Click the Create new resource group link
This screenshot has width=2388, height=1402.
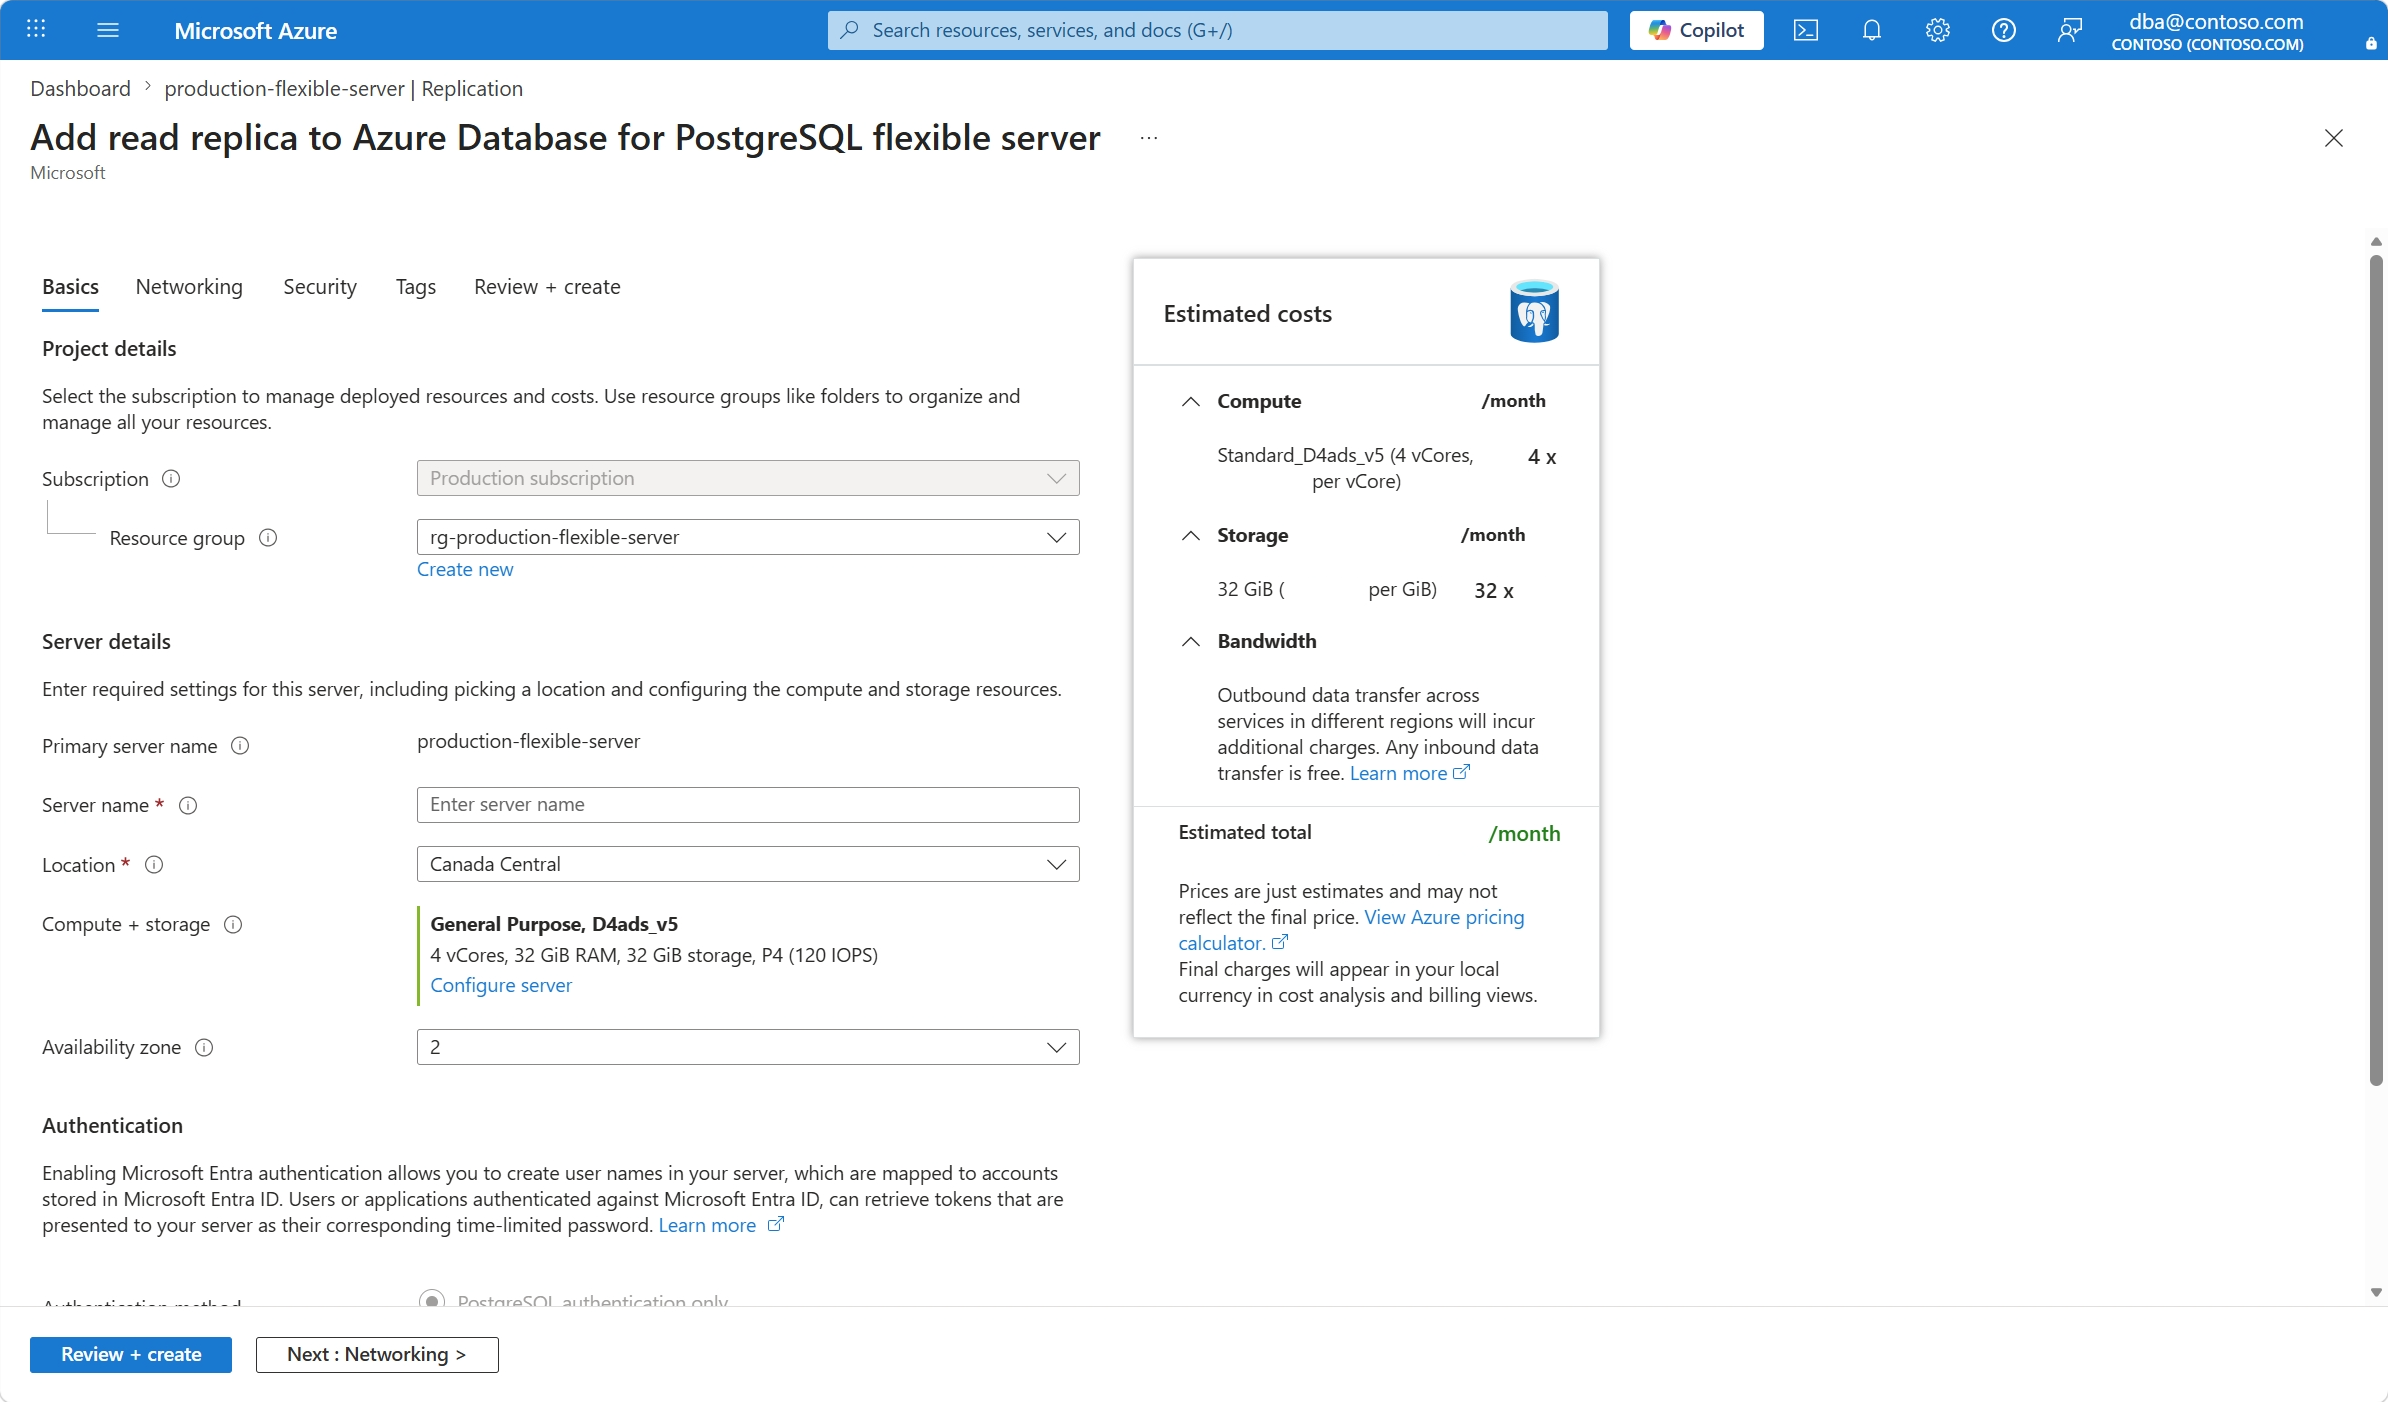click(x=465, y=569)
